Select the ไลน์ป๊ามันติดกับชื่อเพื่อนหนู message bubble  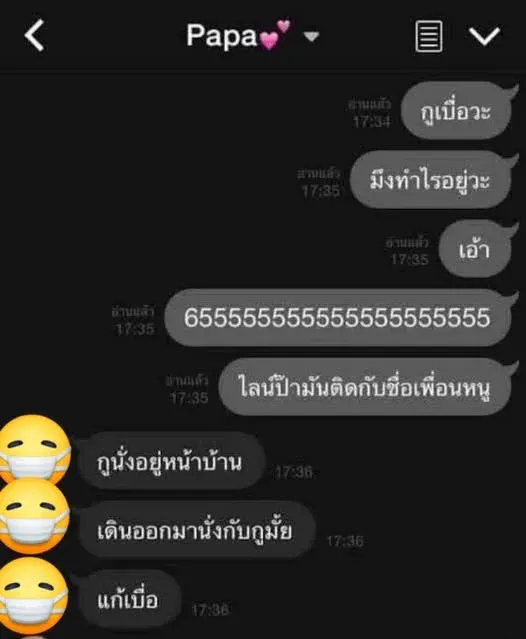click(x=365, y=386)
